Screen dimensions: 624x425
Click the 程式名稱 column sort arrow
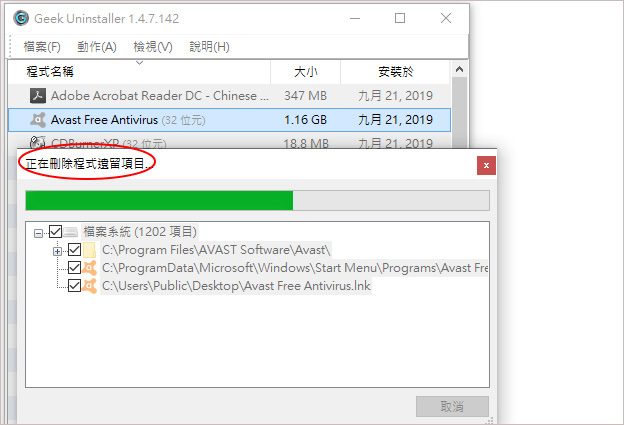[x=139, y=63]
